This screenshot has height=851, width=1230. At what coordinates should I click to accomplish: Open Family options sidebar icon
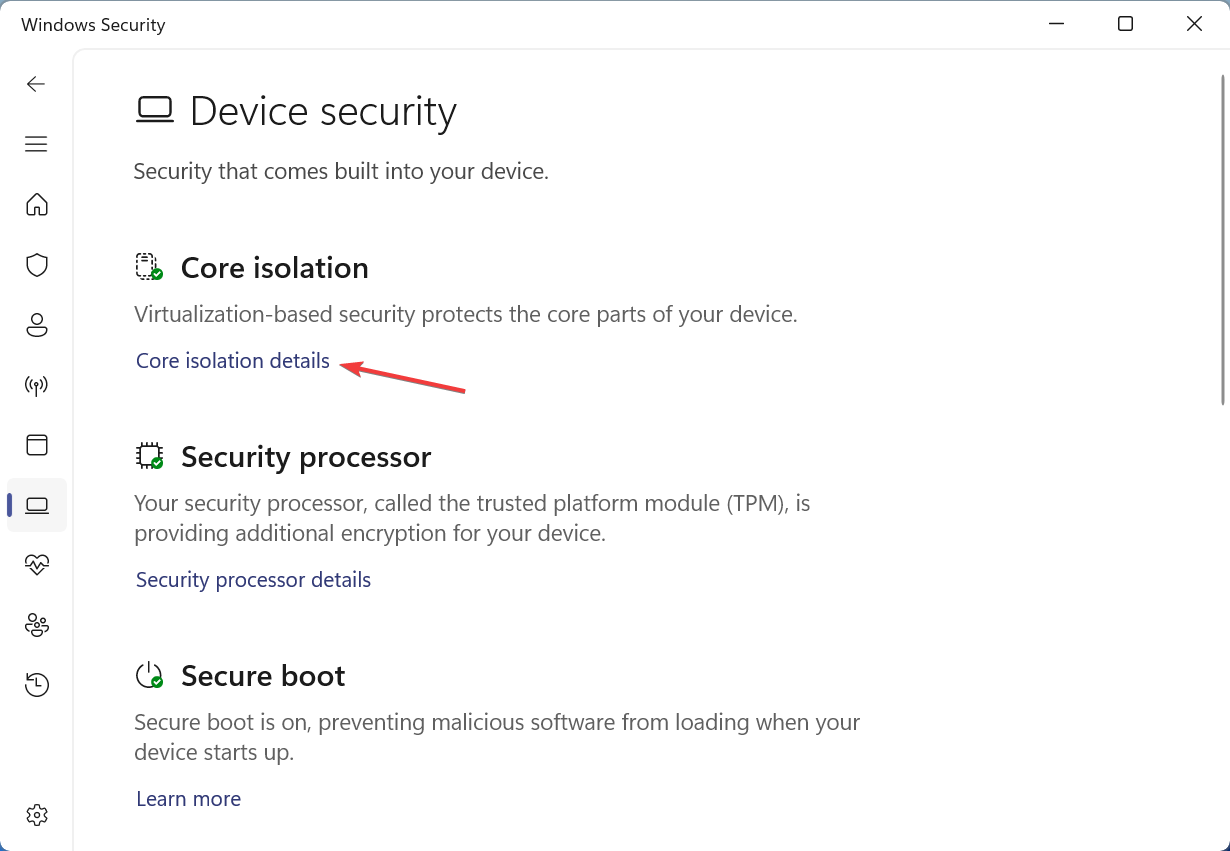[37, 625]
